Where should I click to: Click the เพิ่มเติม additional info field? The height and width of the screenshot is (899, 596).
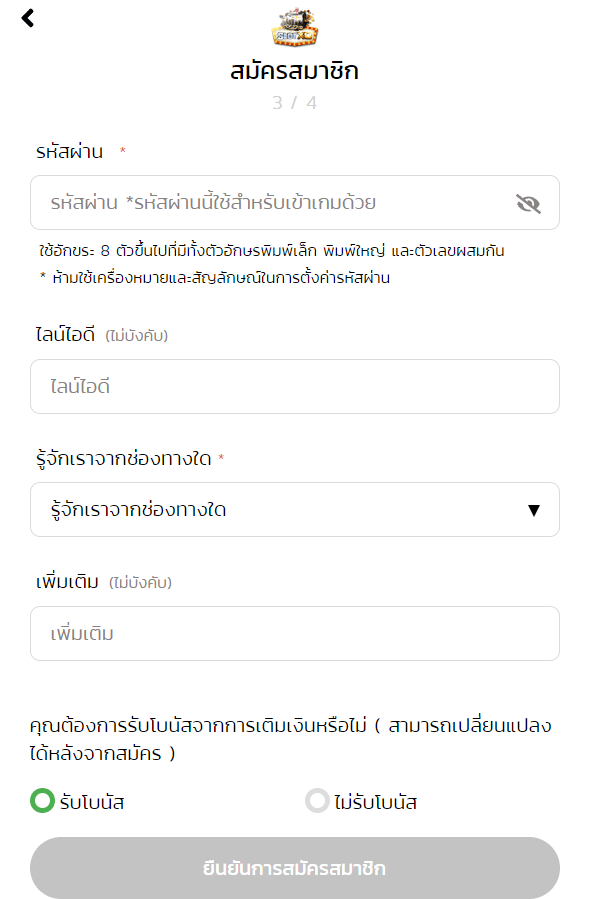pyautogui.click(x=294, y=633)
